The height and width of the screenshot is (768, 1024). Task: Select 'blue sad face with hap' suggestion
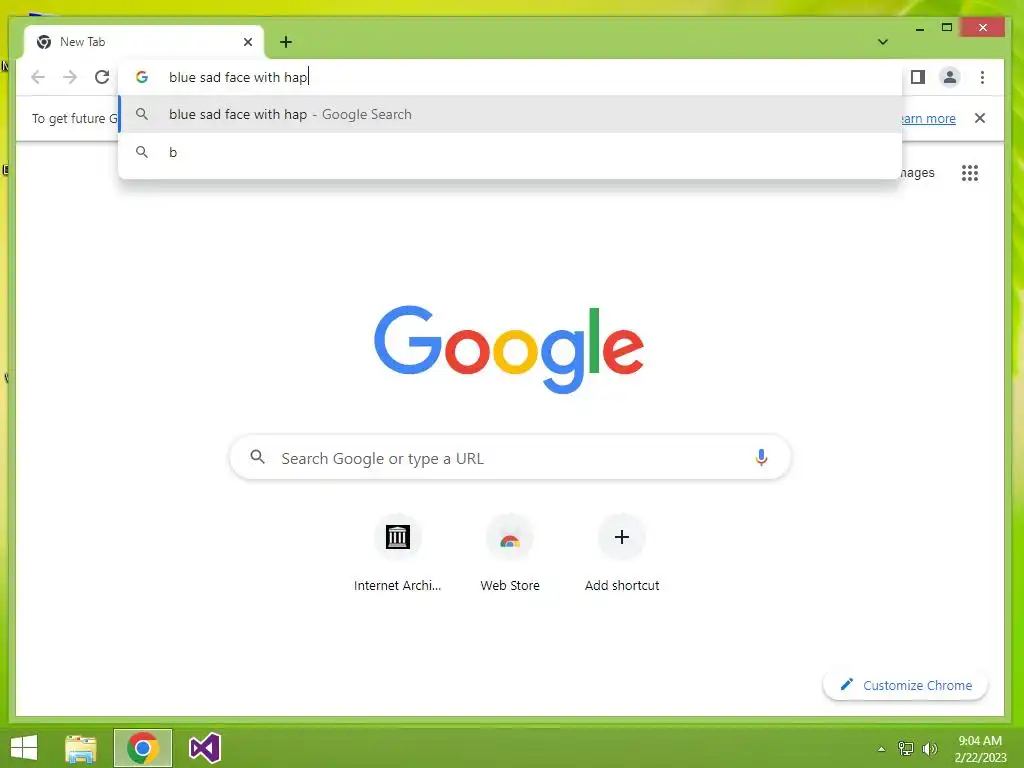(x=510, y=114)
